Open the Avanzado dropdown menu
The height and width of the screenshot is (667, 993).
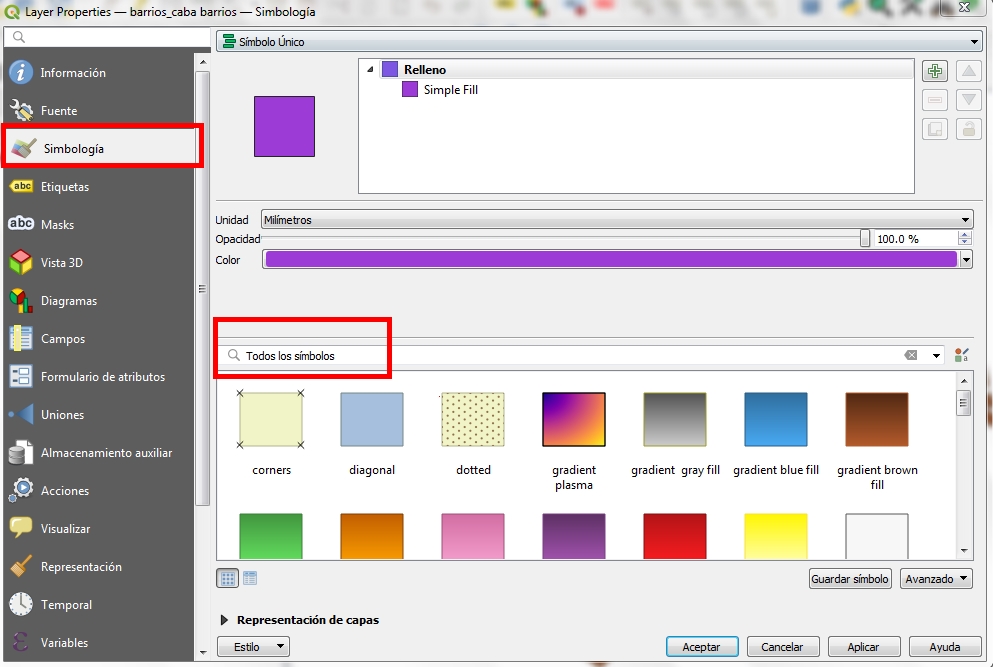(x=936, y=579)
